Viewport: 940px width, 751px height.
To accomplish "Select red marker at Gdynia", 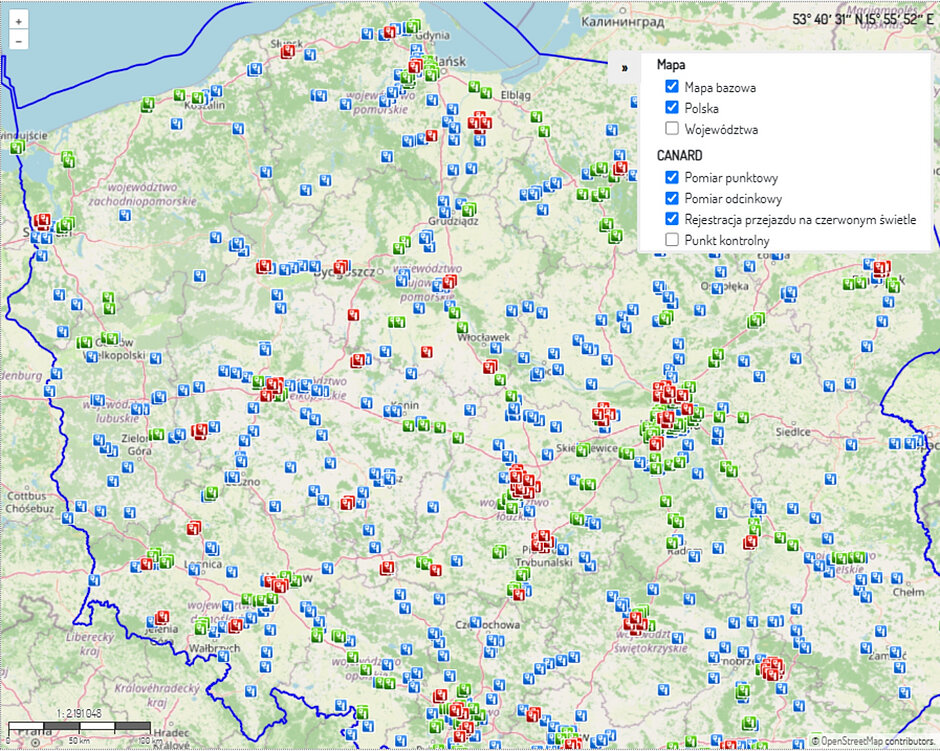I will [x=390, y=31].
